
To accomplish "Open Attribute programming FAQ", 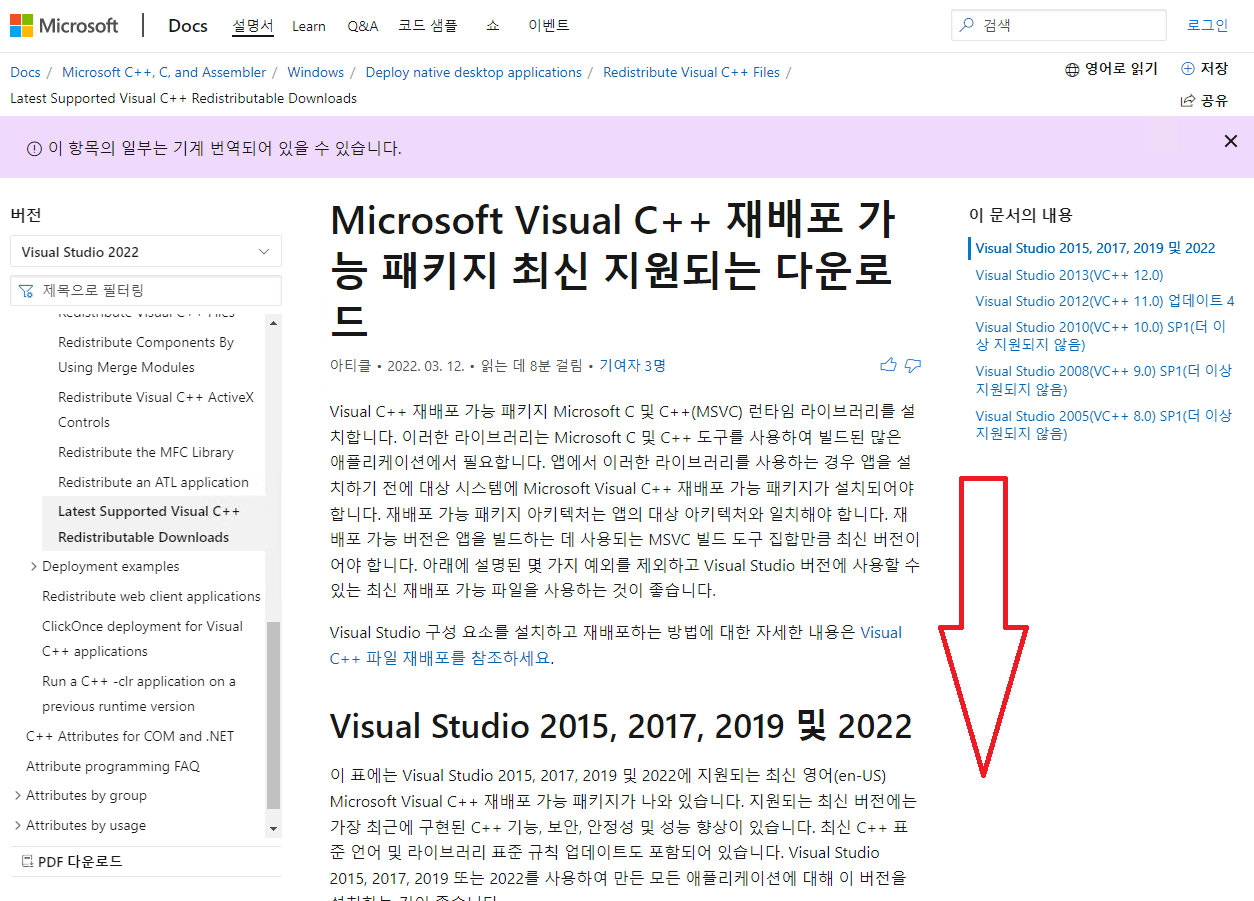I will 113,766.
